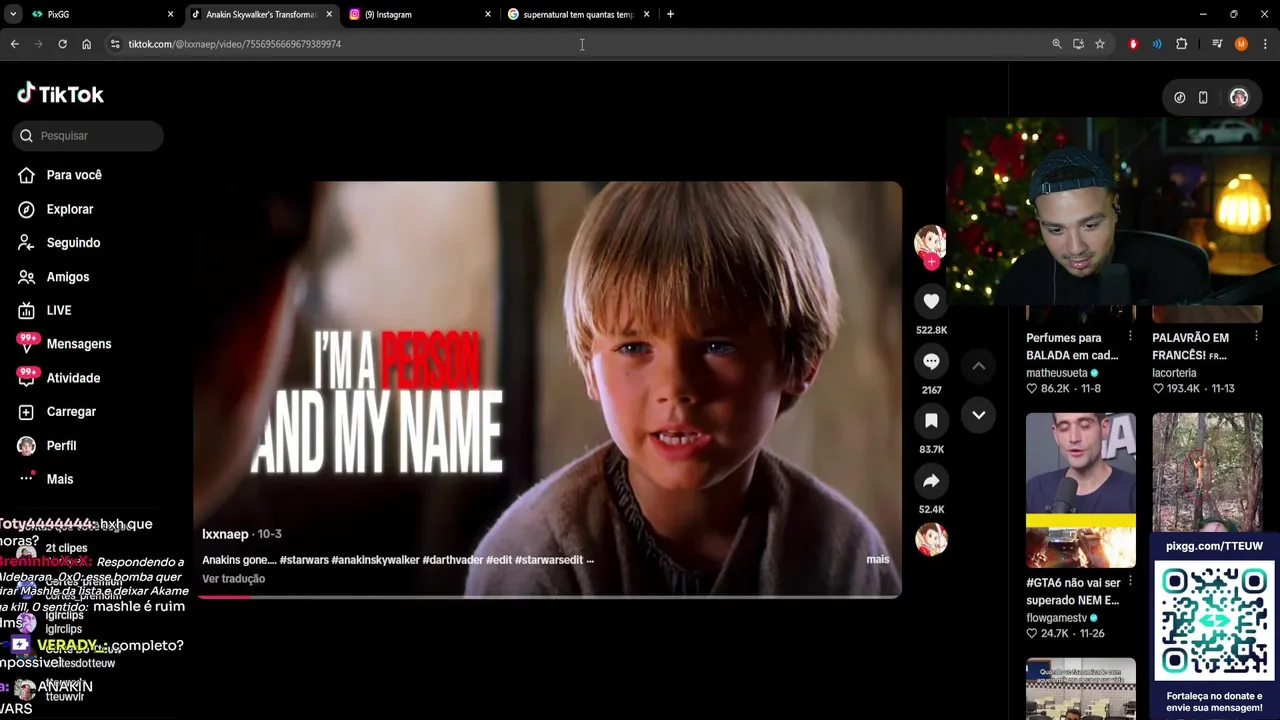Go back with the browser back arrow
Screen dimensions: 1280x720
[14, 44]
